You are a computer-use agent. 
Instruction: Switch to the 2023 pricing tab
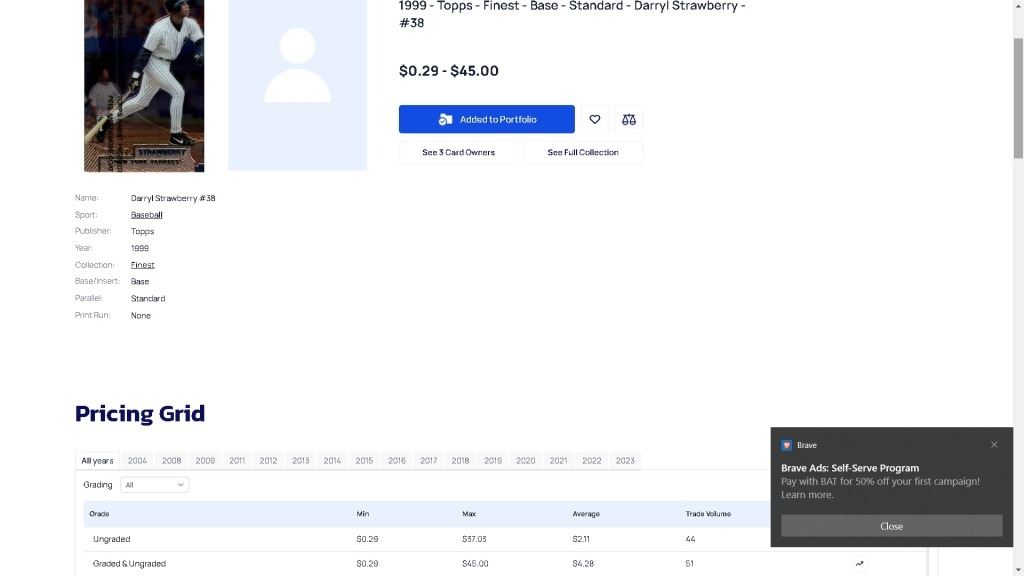coord(625,461)
